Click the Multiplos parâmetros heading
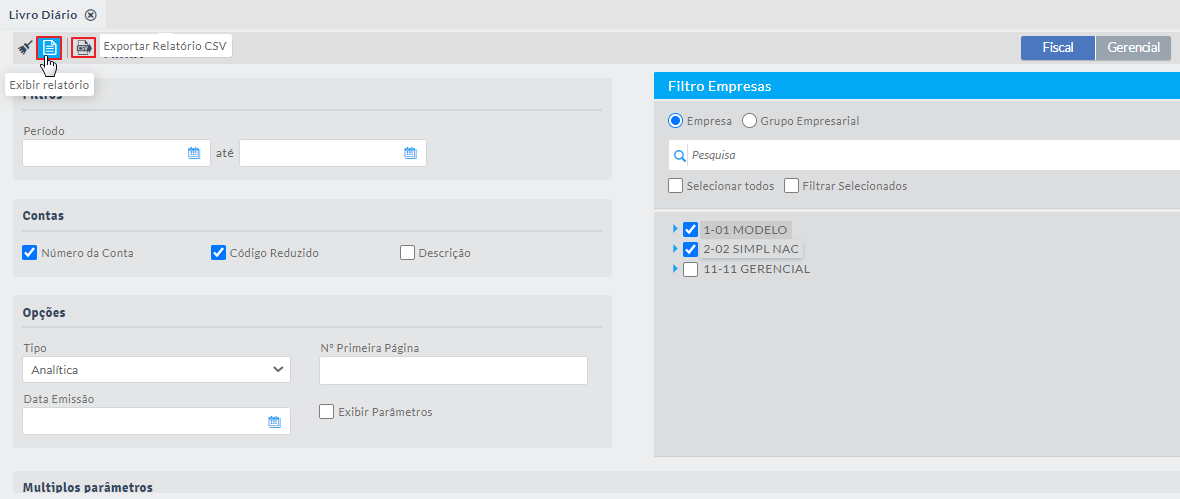This screenshot has width=1180, height=499. [88, 487]
